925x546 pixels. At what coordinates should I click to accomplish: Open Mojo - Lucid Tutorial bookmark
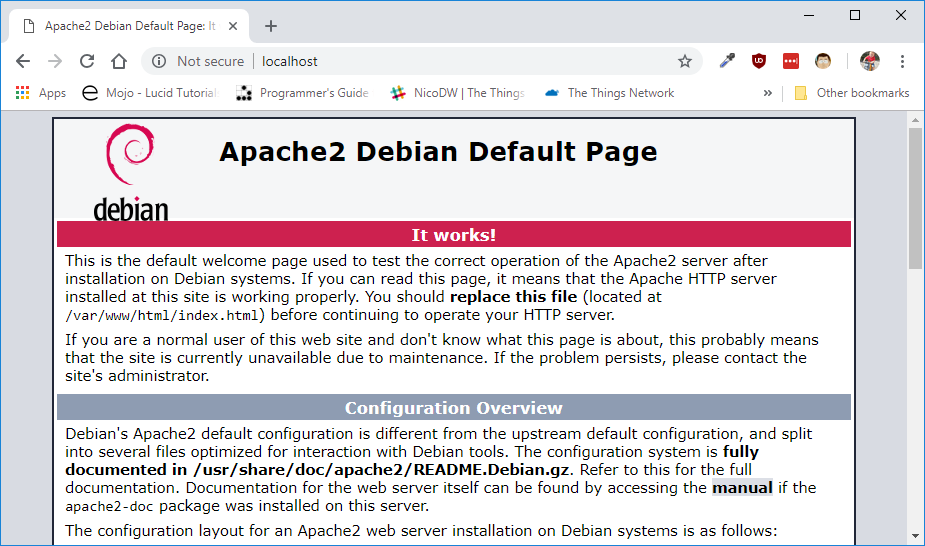click(151, 93)
